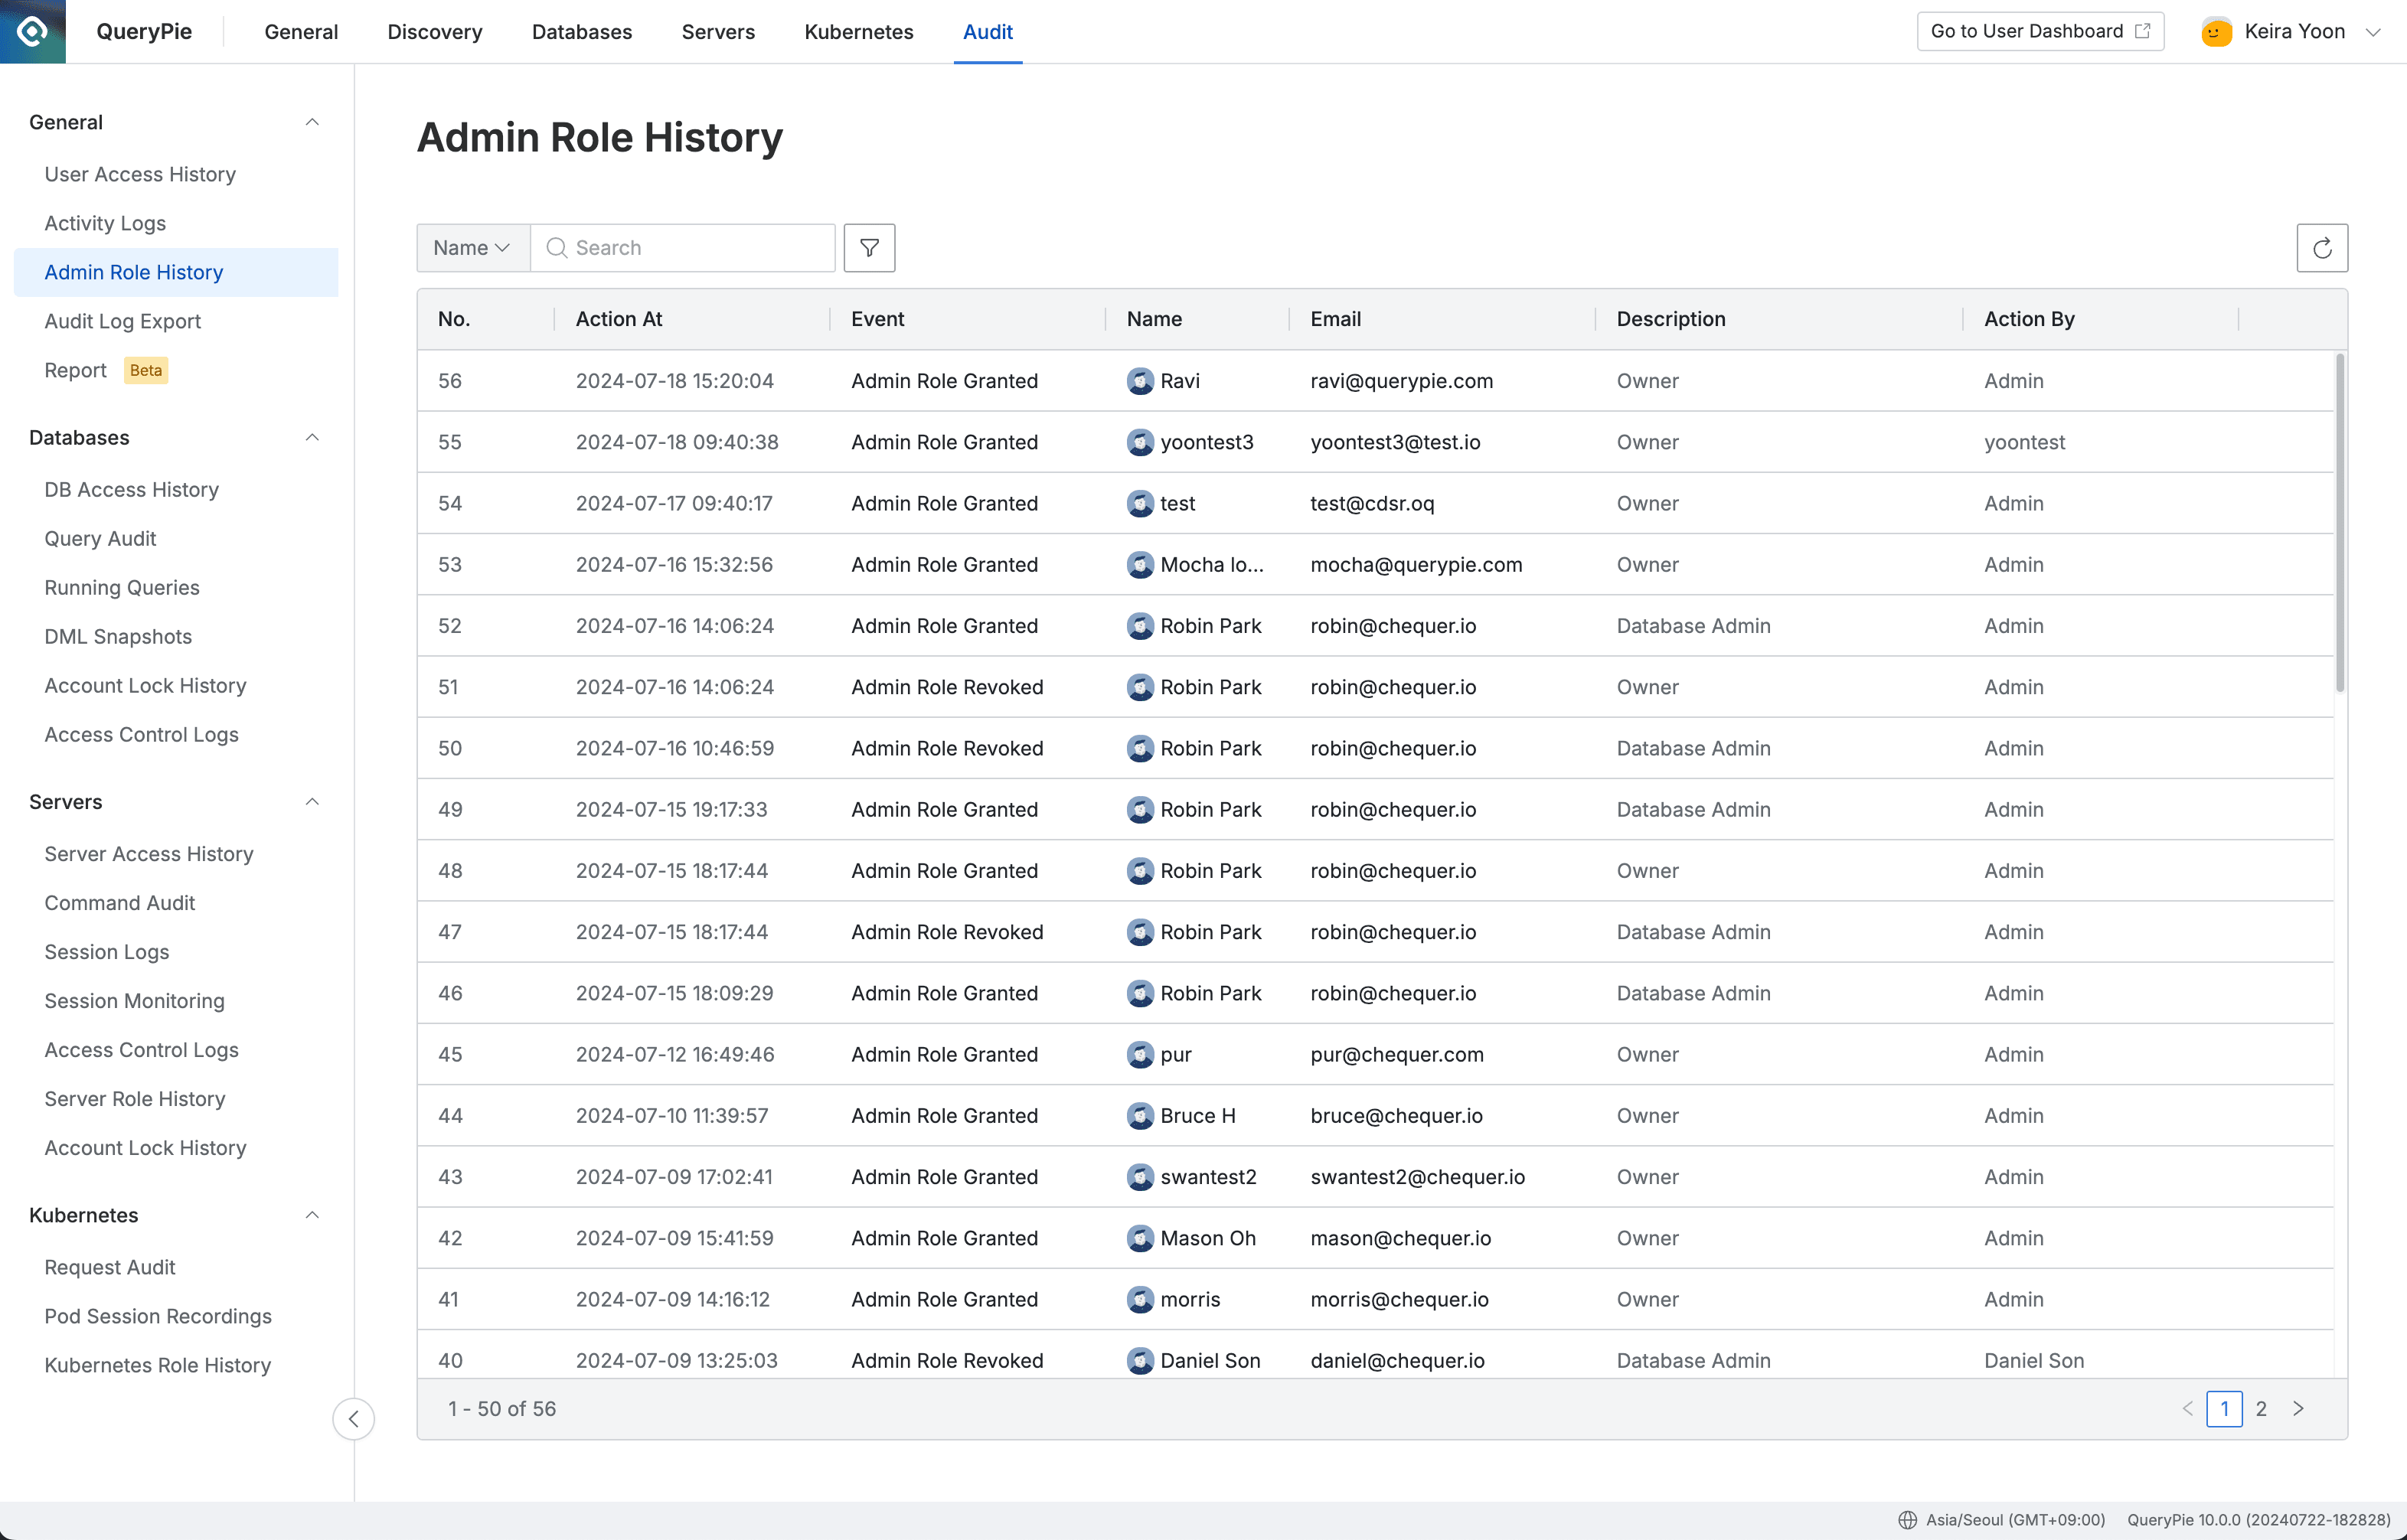
Task: Click the external link icon on Go to User Dashboard
Action: click(x=2142, y=31)
